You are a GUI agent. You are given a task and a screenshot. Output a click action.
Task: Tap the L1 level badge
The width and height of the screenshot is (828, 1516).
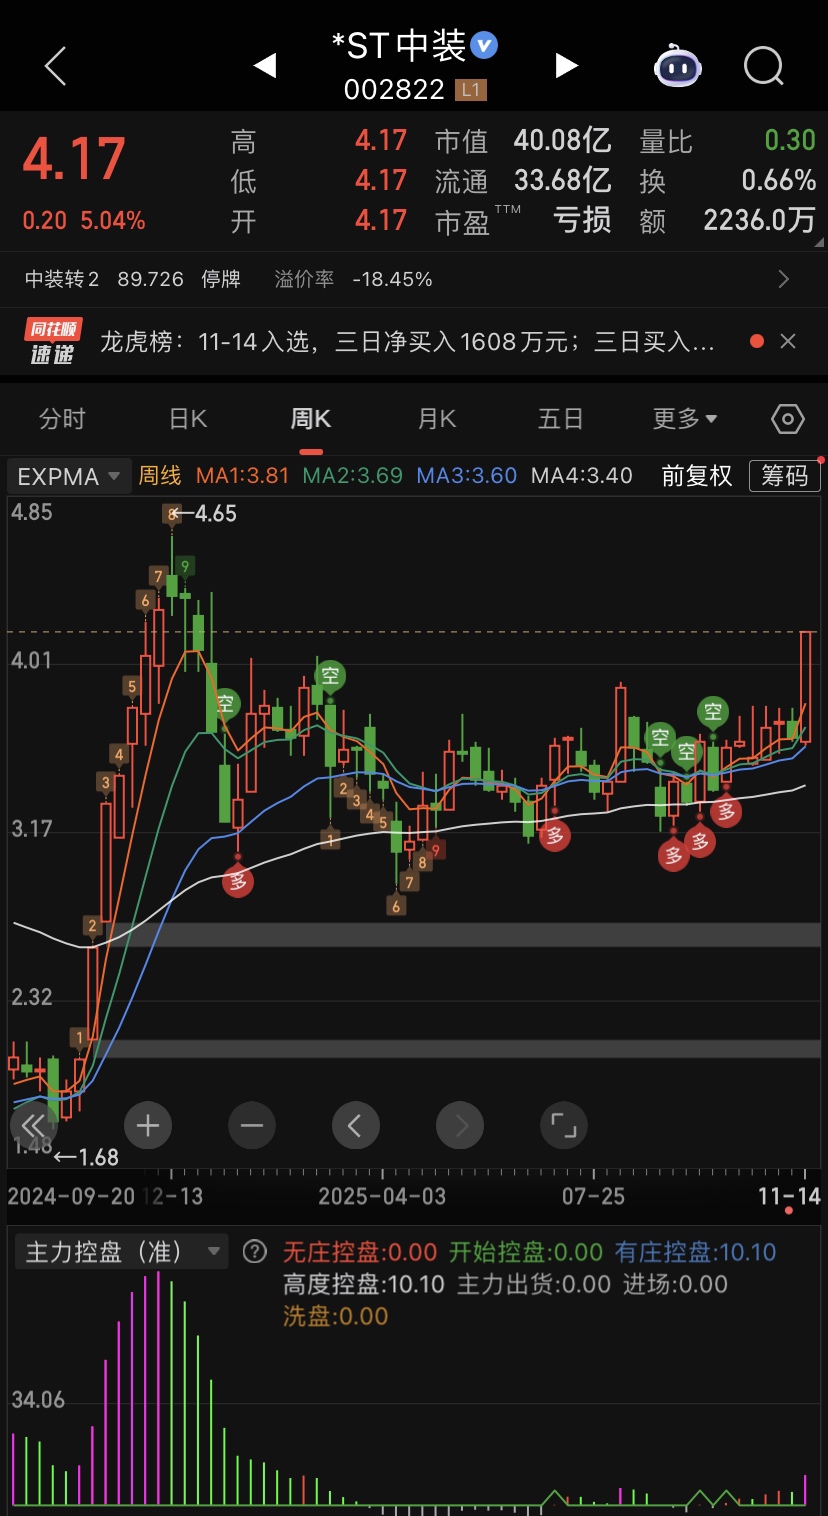471,90
